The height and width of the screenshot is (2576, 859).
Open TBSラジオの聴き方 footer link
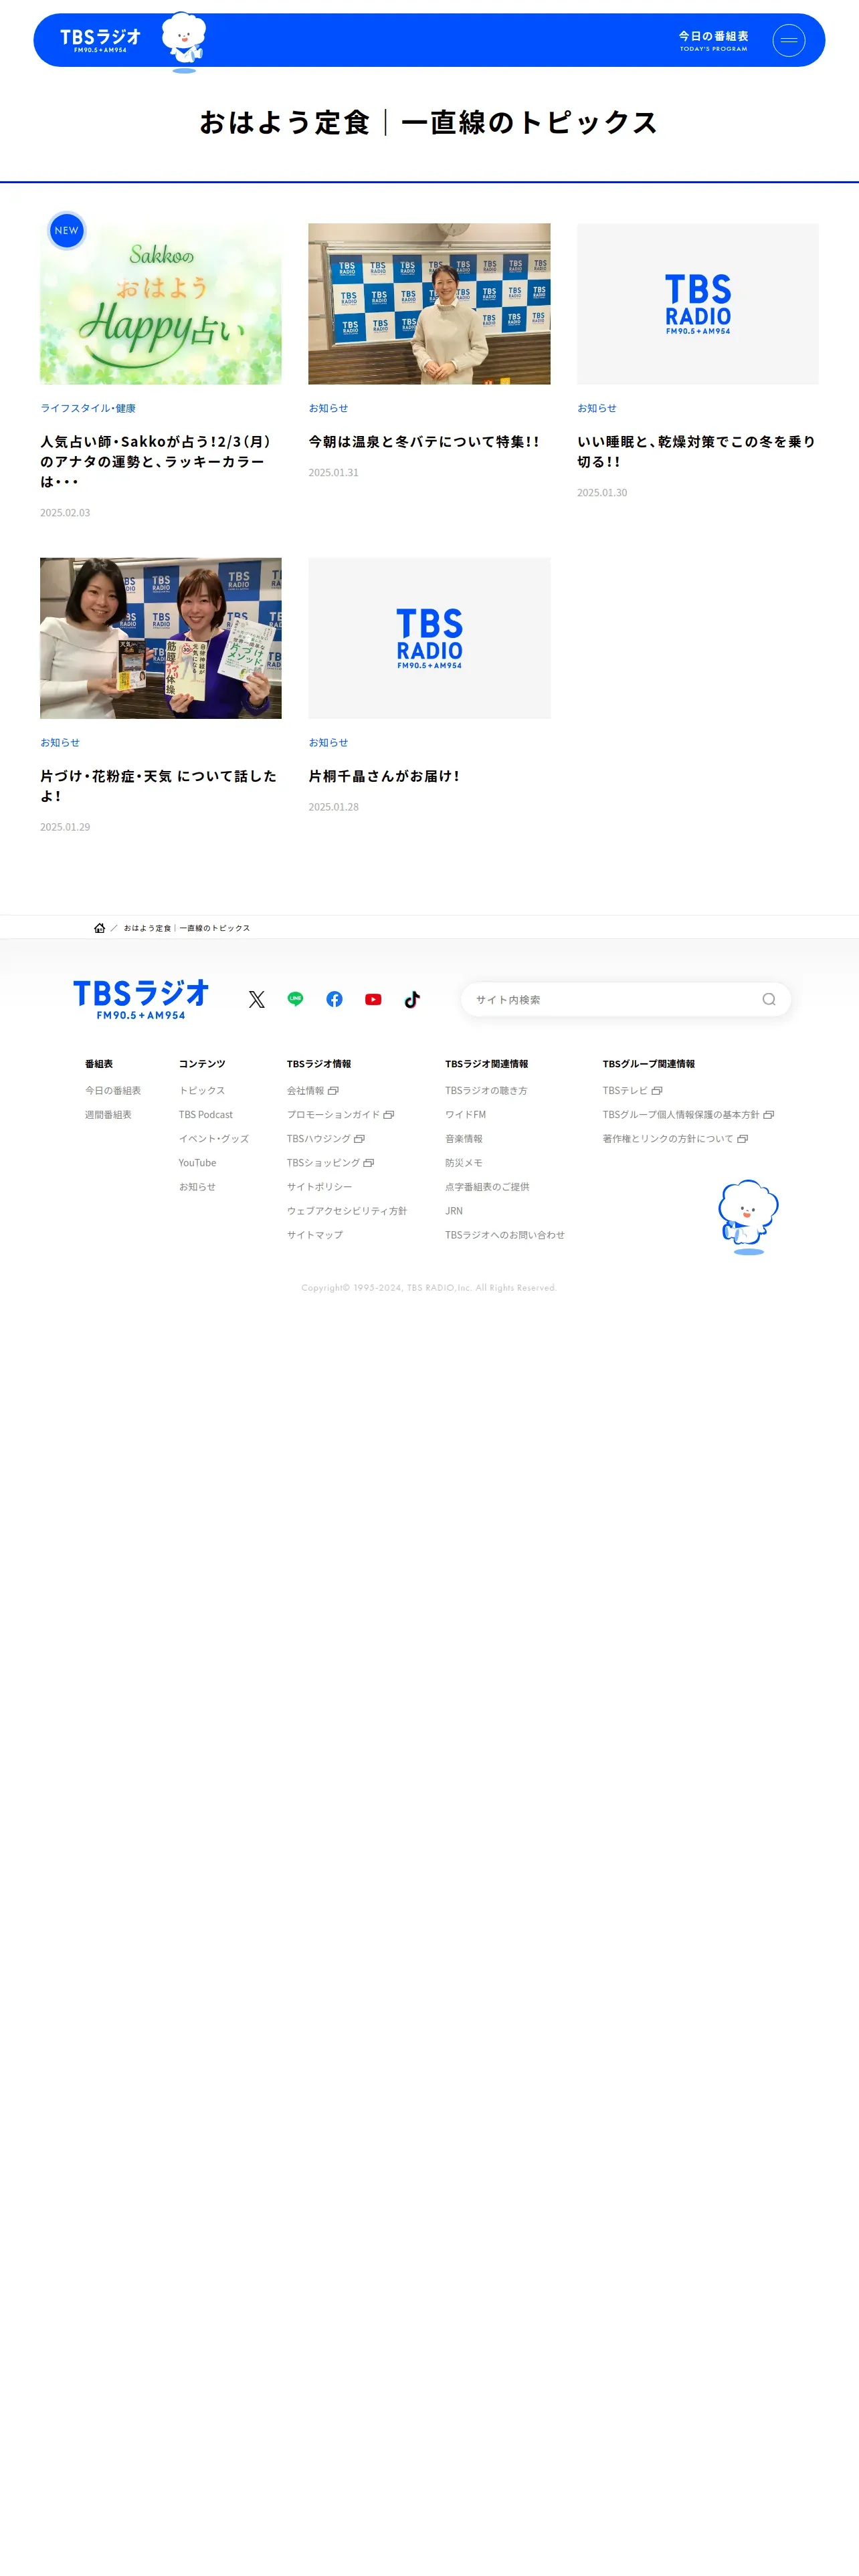486,1090
